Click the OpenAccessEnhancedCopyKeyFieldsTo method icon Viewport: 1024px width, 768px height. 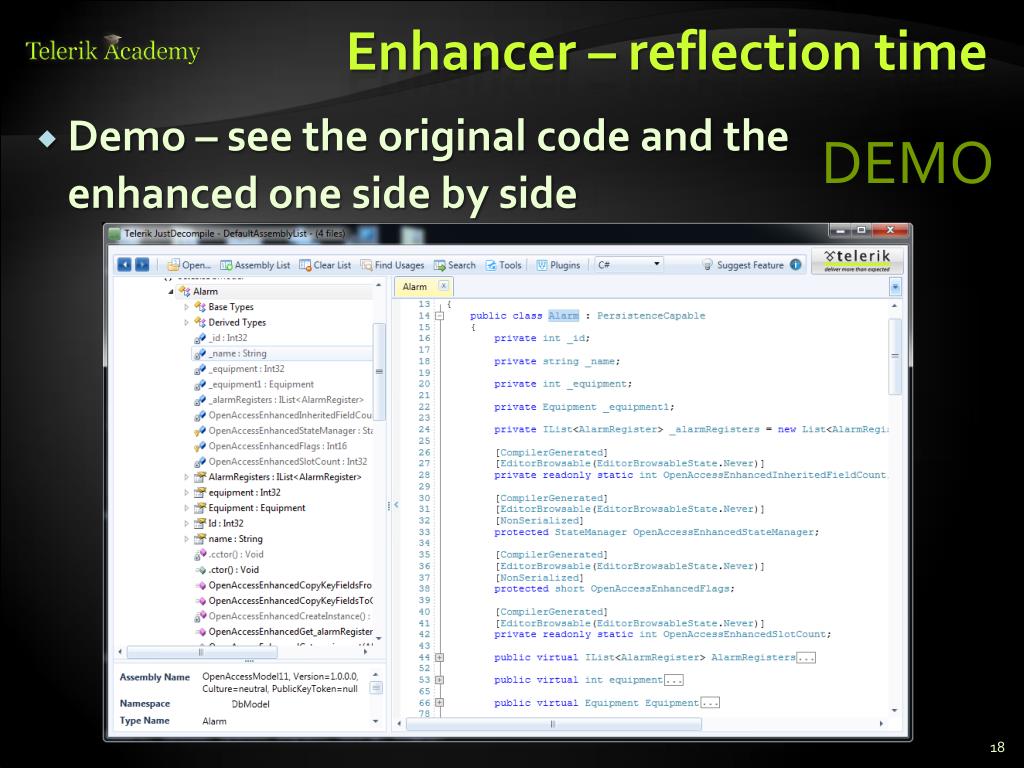pos(200,601)
